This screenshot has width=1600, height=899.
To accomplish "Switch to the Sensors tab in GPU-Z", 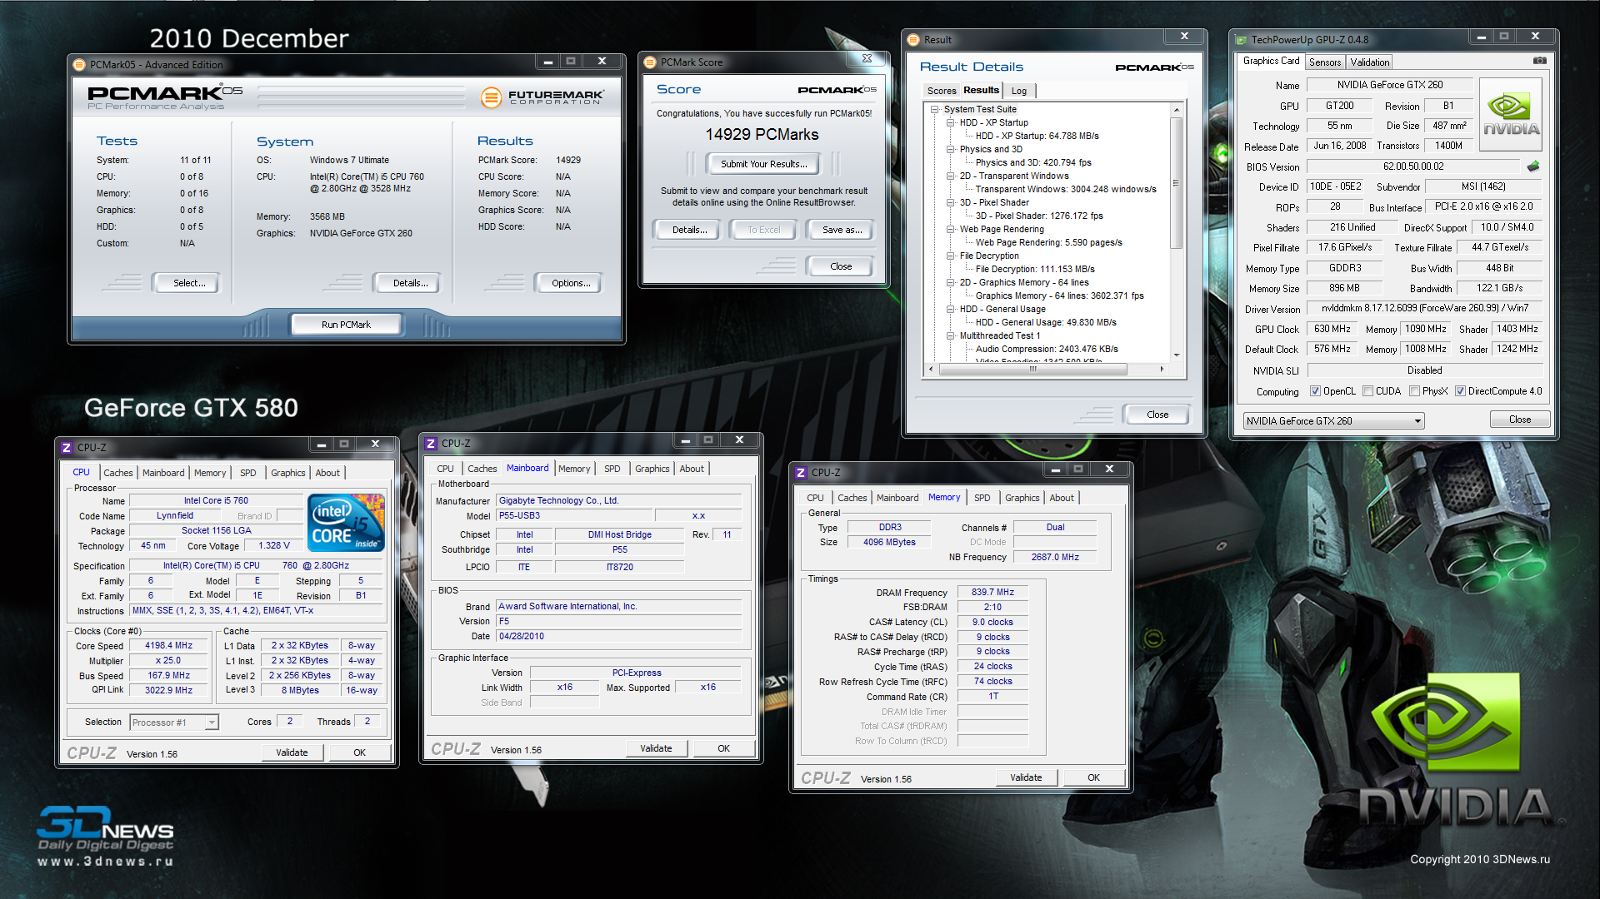I will 1325,62.
